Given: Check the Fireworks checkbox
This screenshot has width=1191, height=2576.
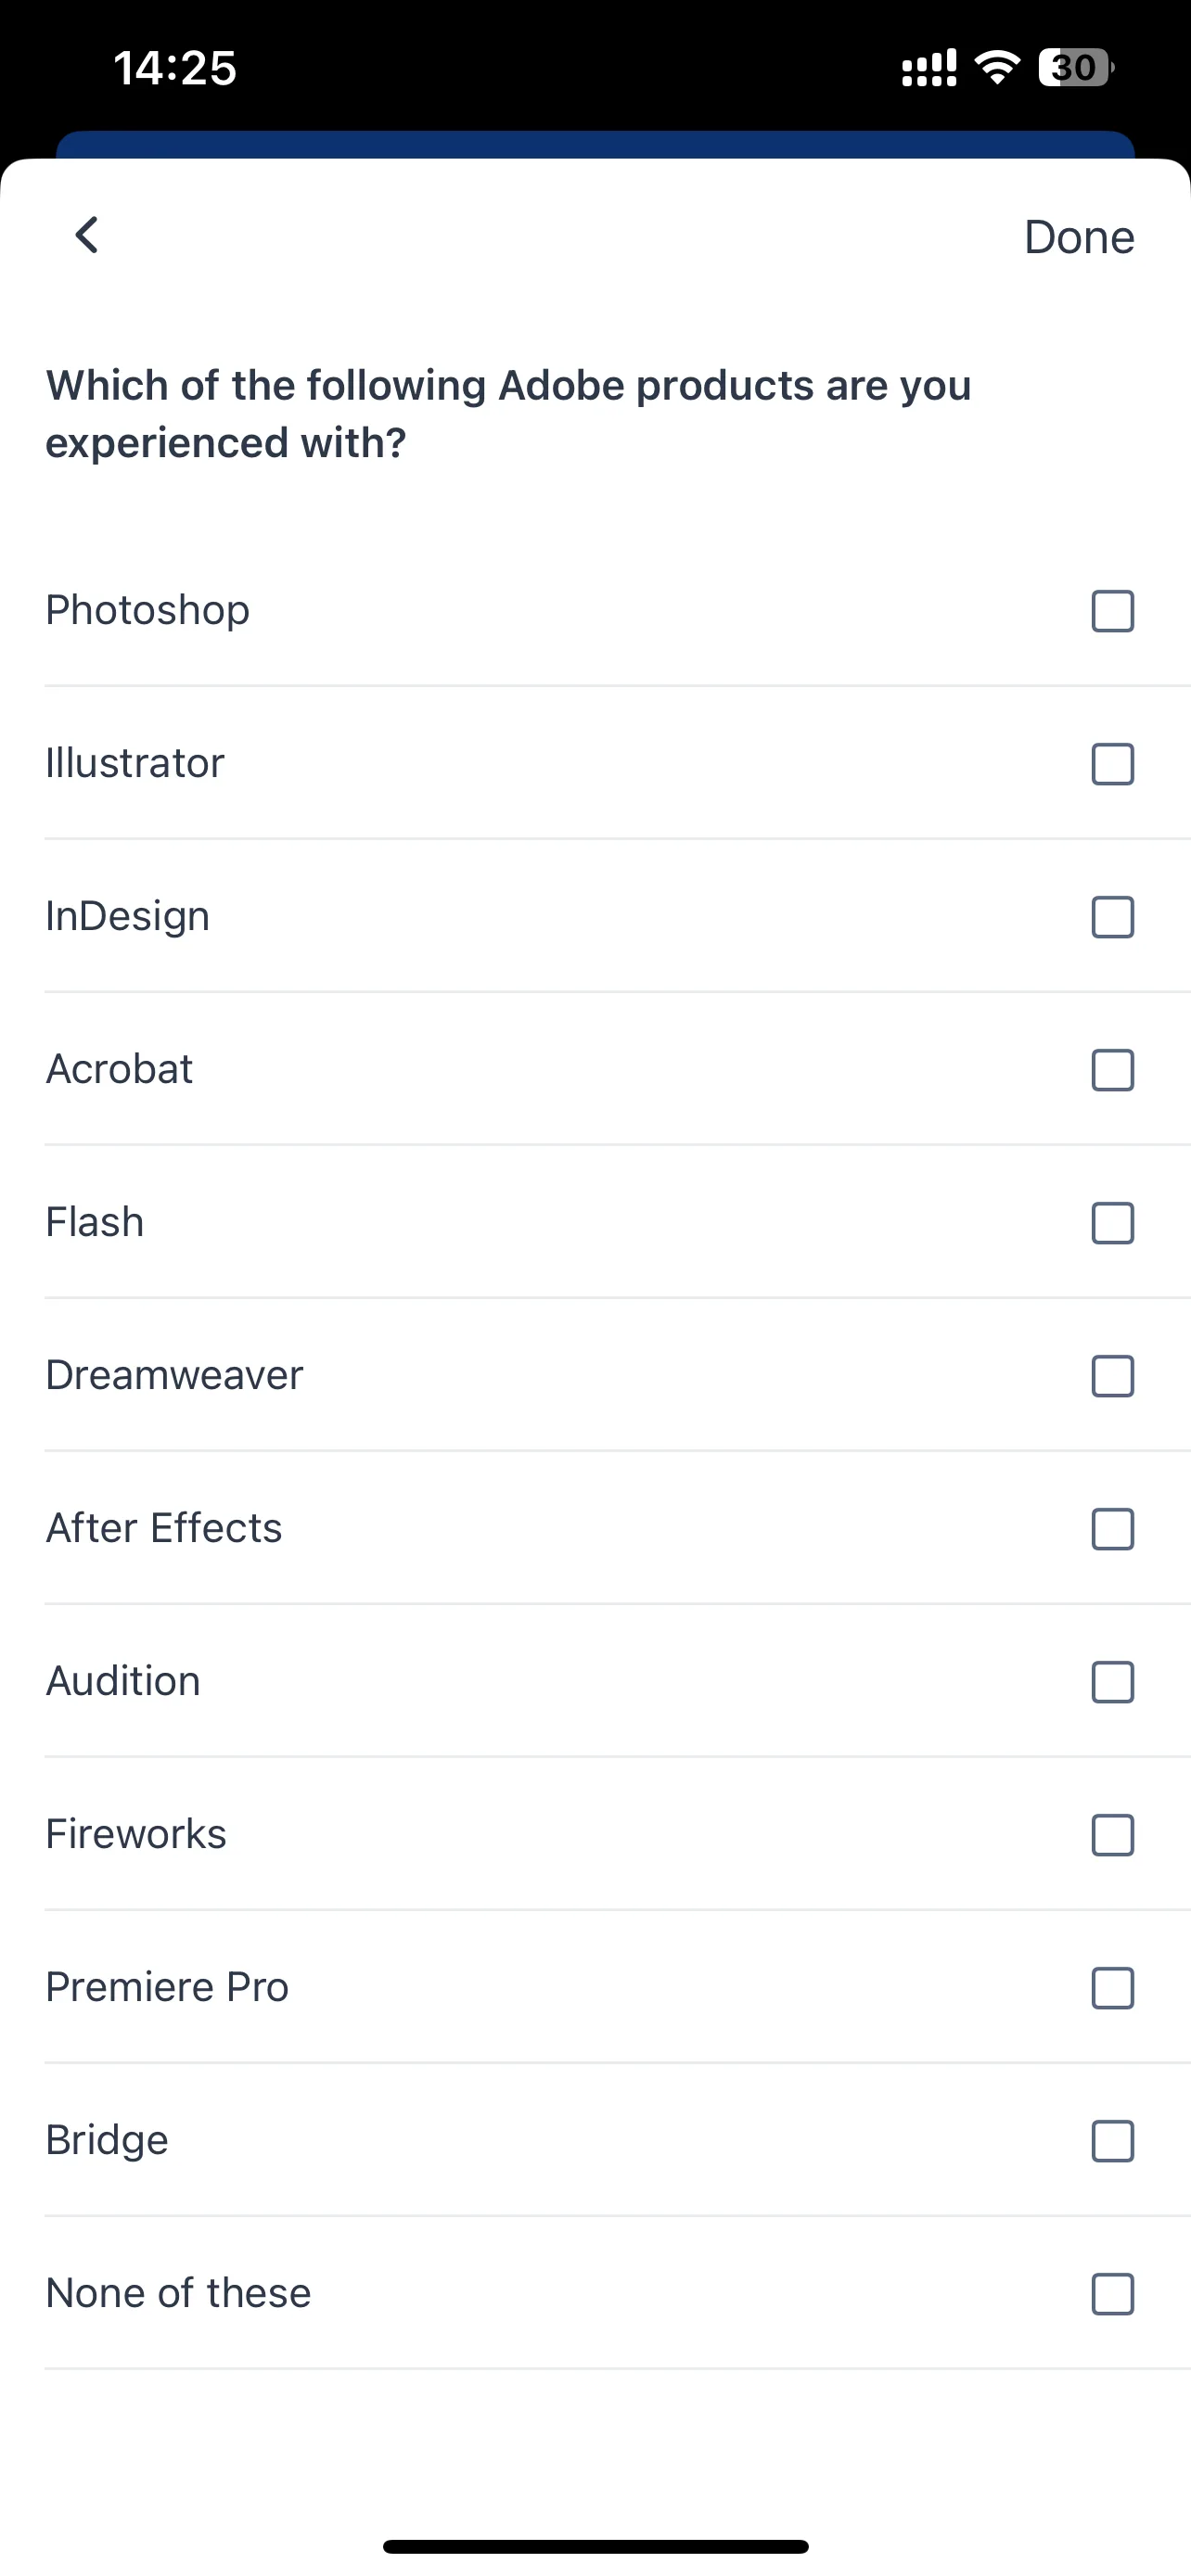Looking at the screenshot, I should (1112, 1835).
